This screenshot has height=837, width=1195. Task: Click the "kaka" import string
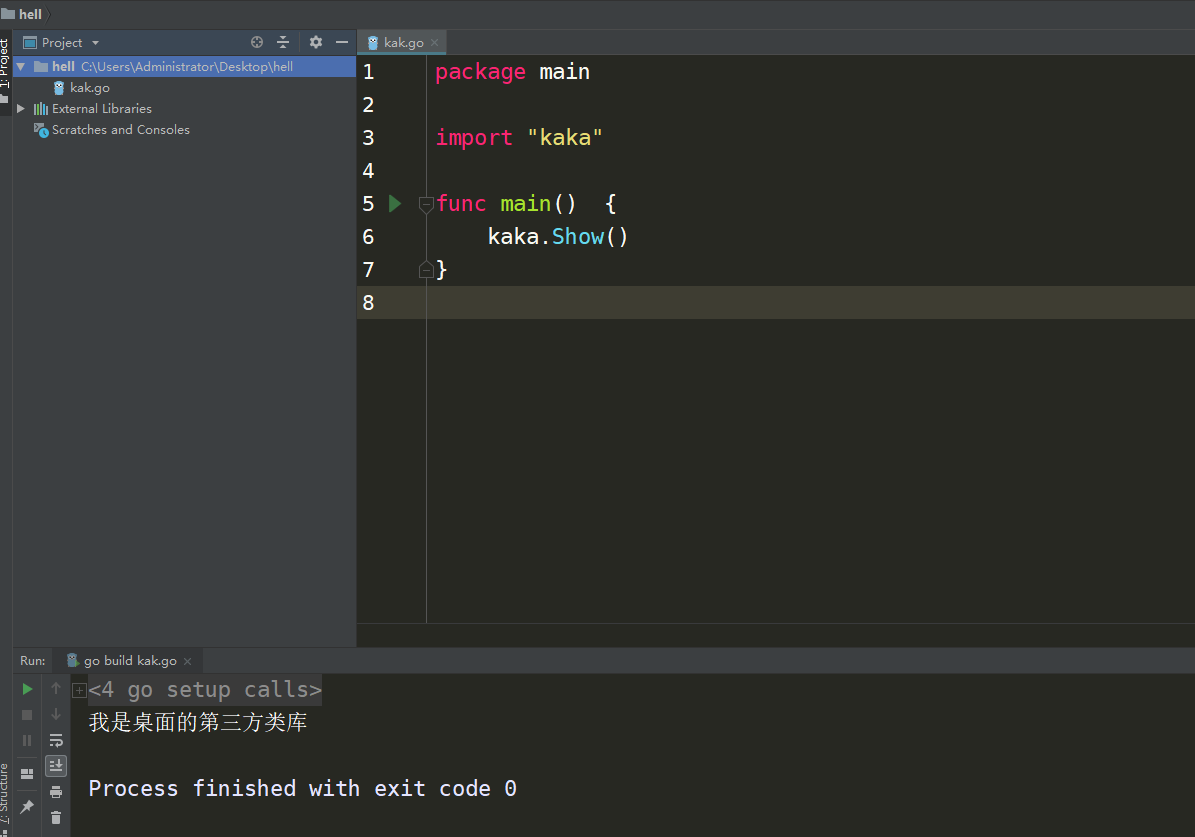pyautogui.click(x=565, y=138)
